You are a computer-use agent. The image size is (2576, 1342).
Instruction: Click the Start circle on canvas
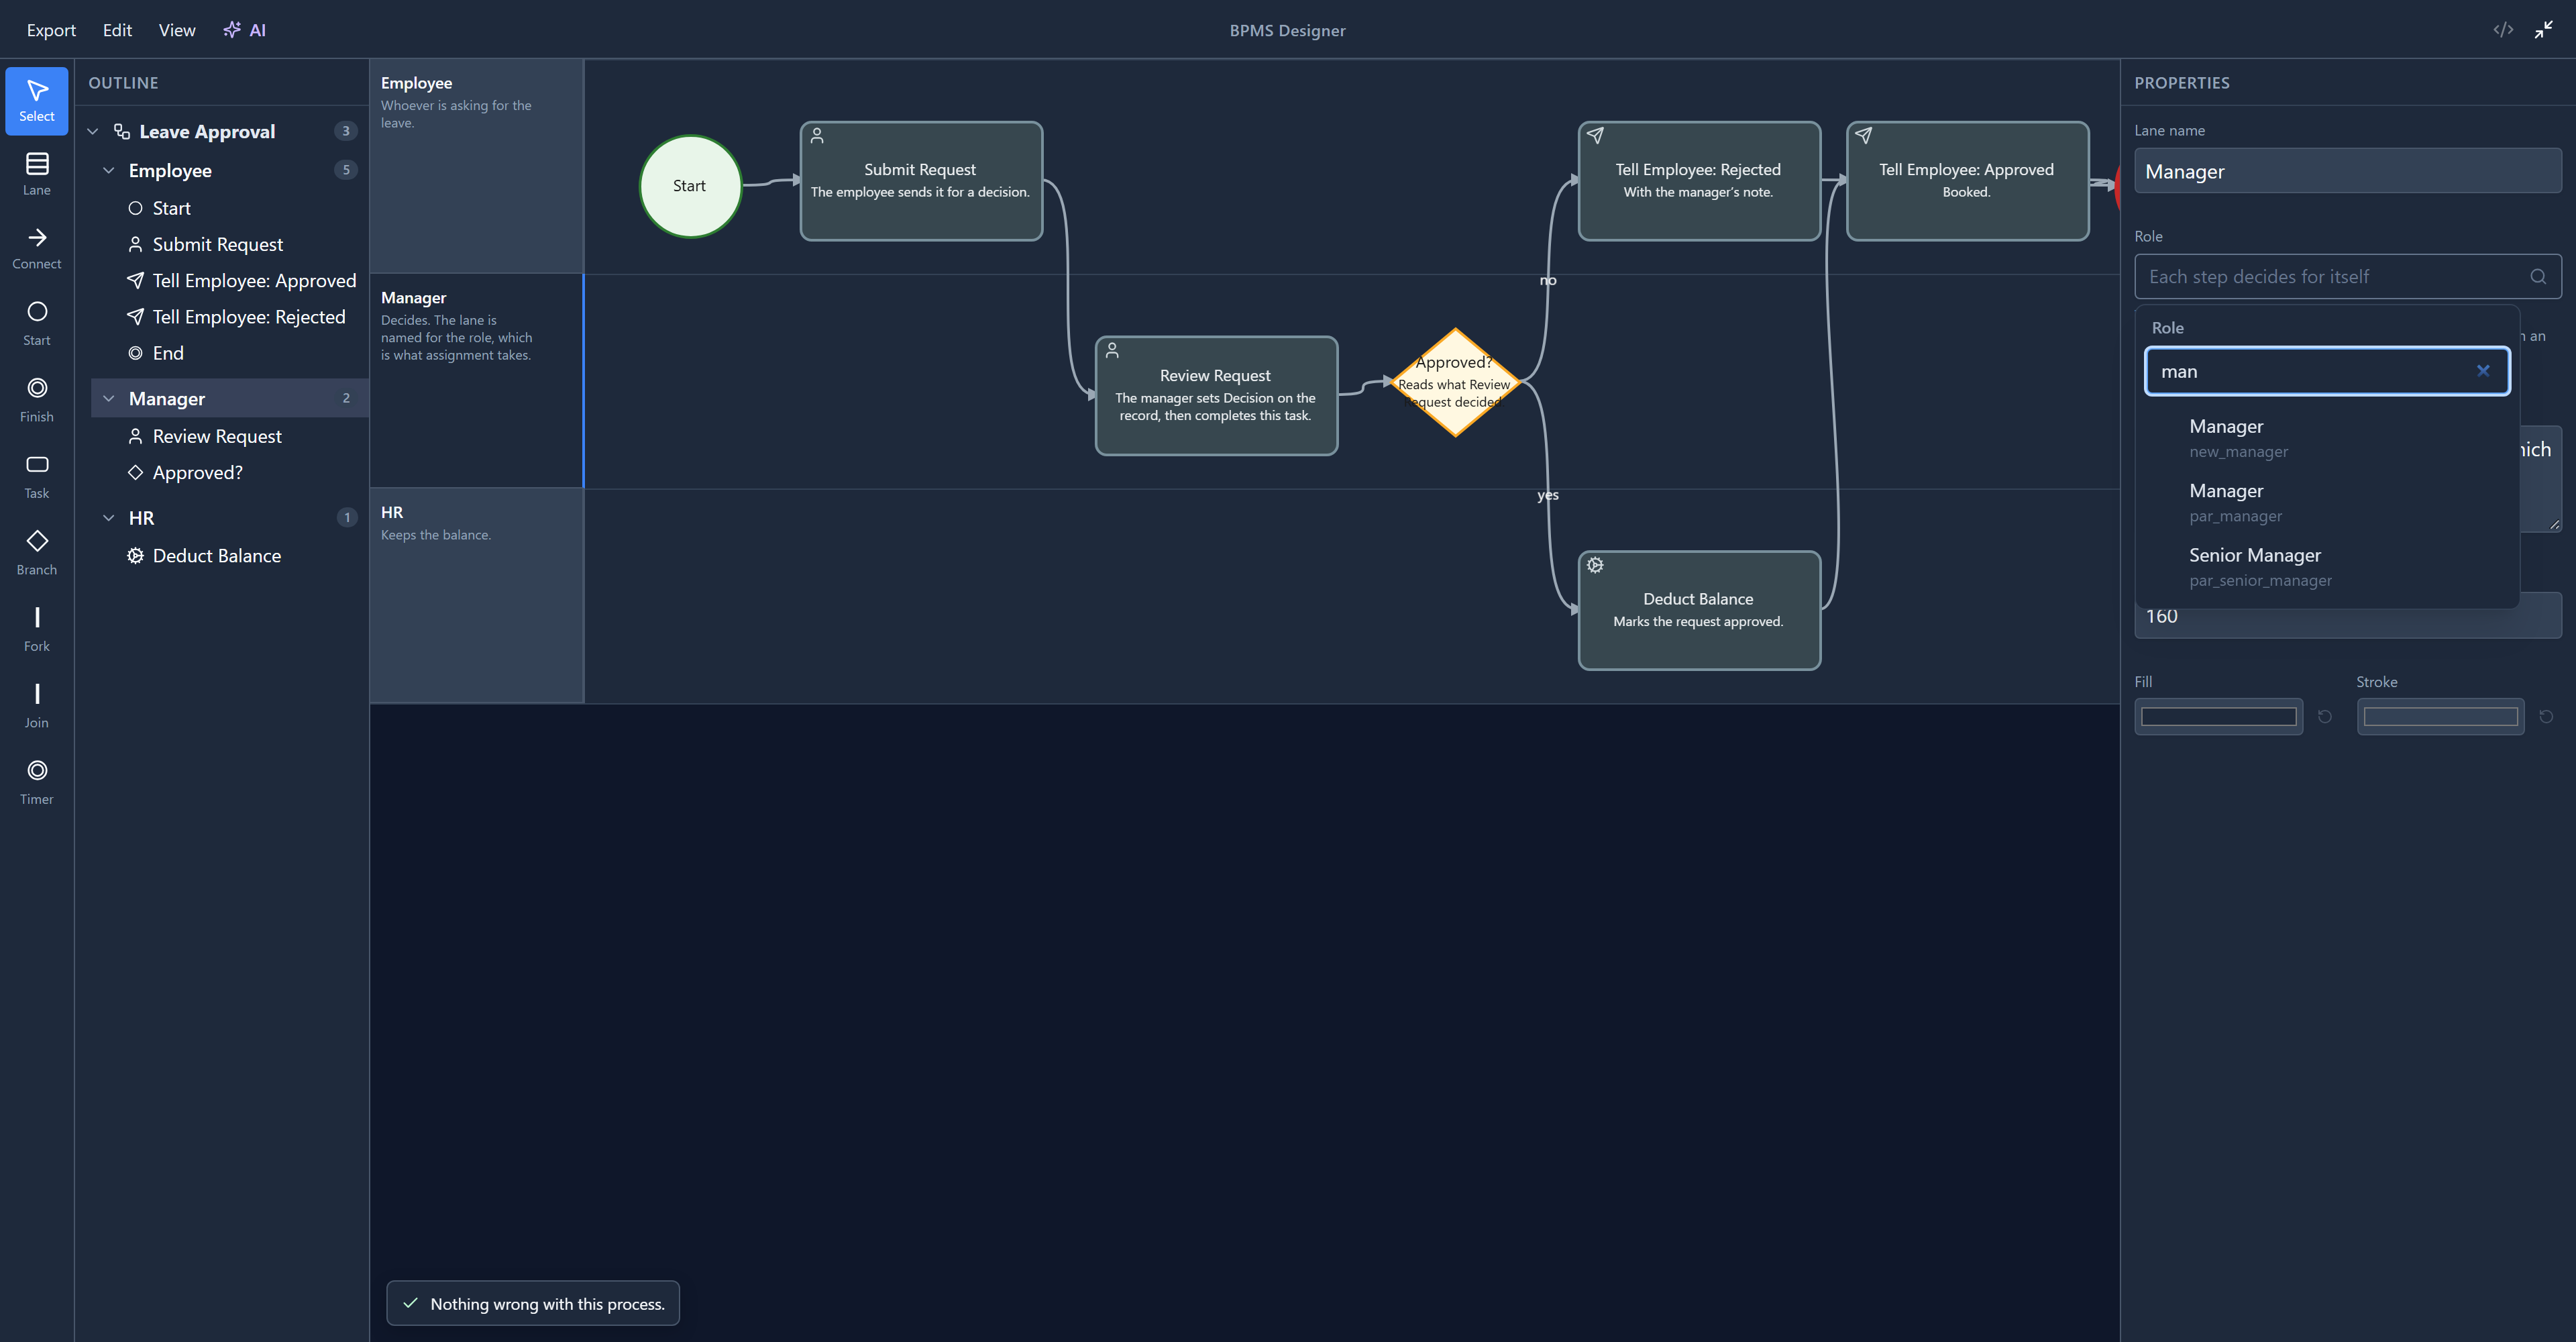[690, 186]
